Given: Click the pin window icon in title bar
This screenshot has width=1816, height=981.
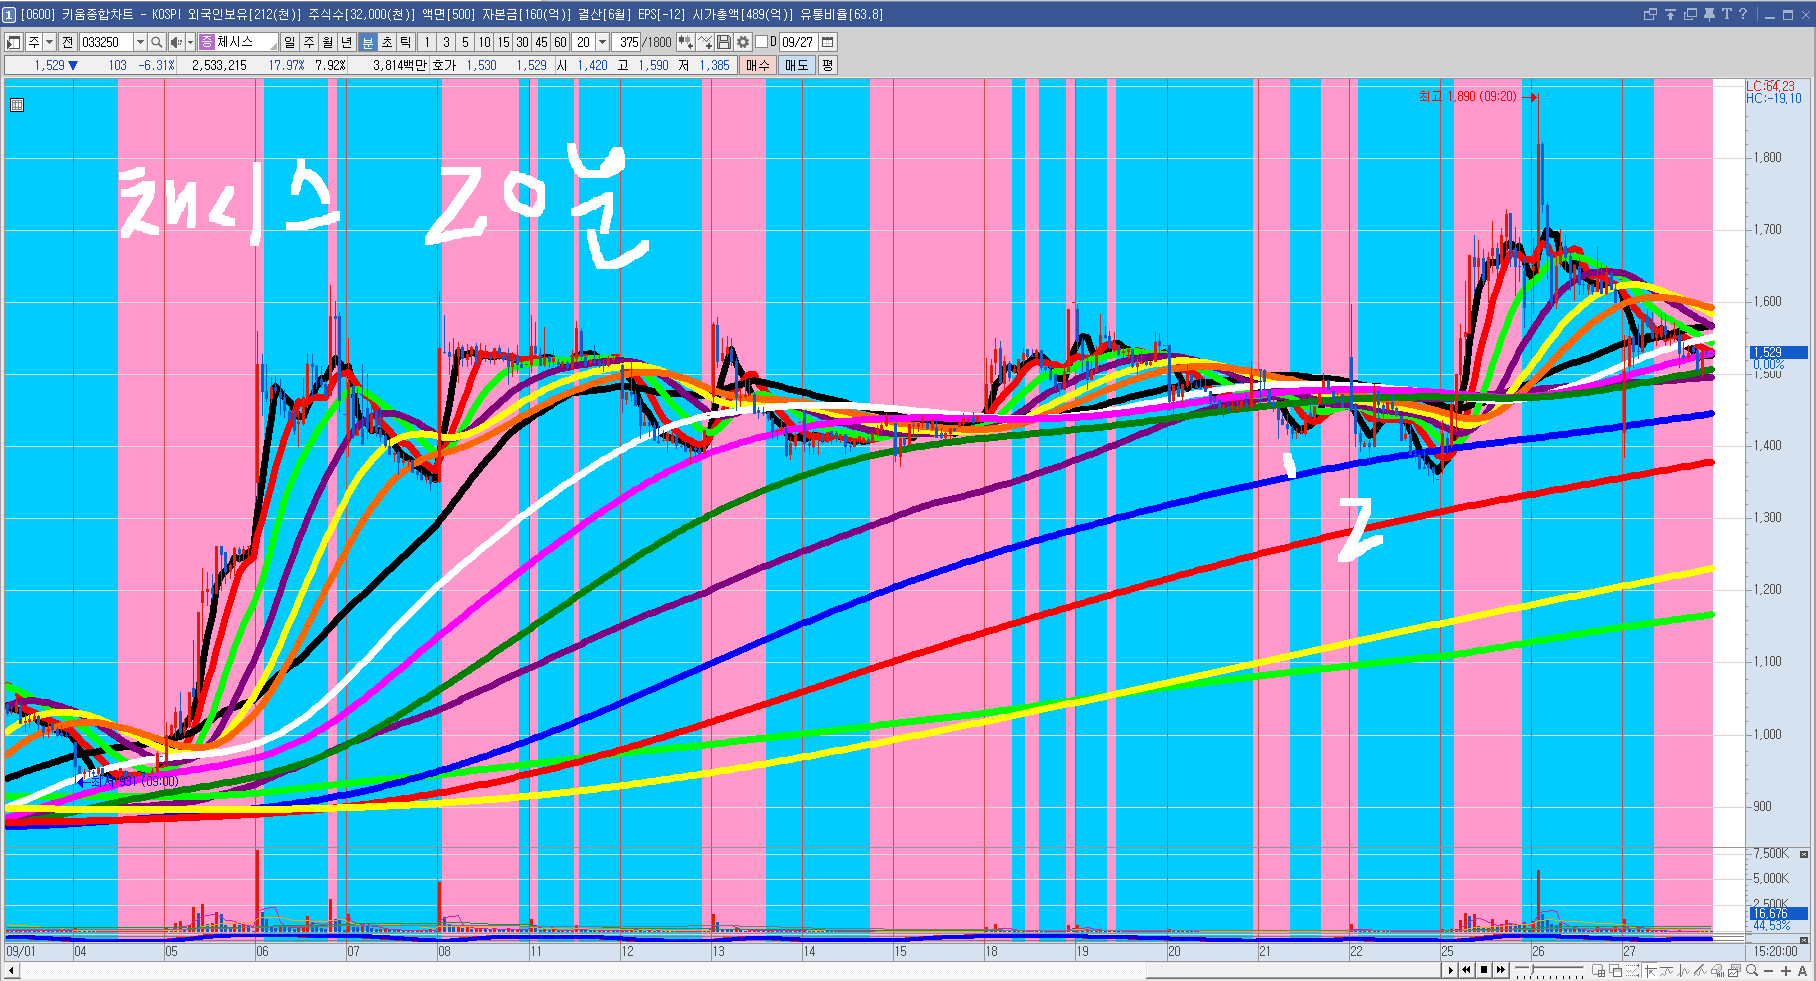Looking at the screenshot, I should click(x=1708, y=14).
